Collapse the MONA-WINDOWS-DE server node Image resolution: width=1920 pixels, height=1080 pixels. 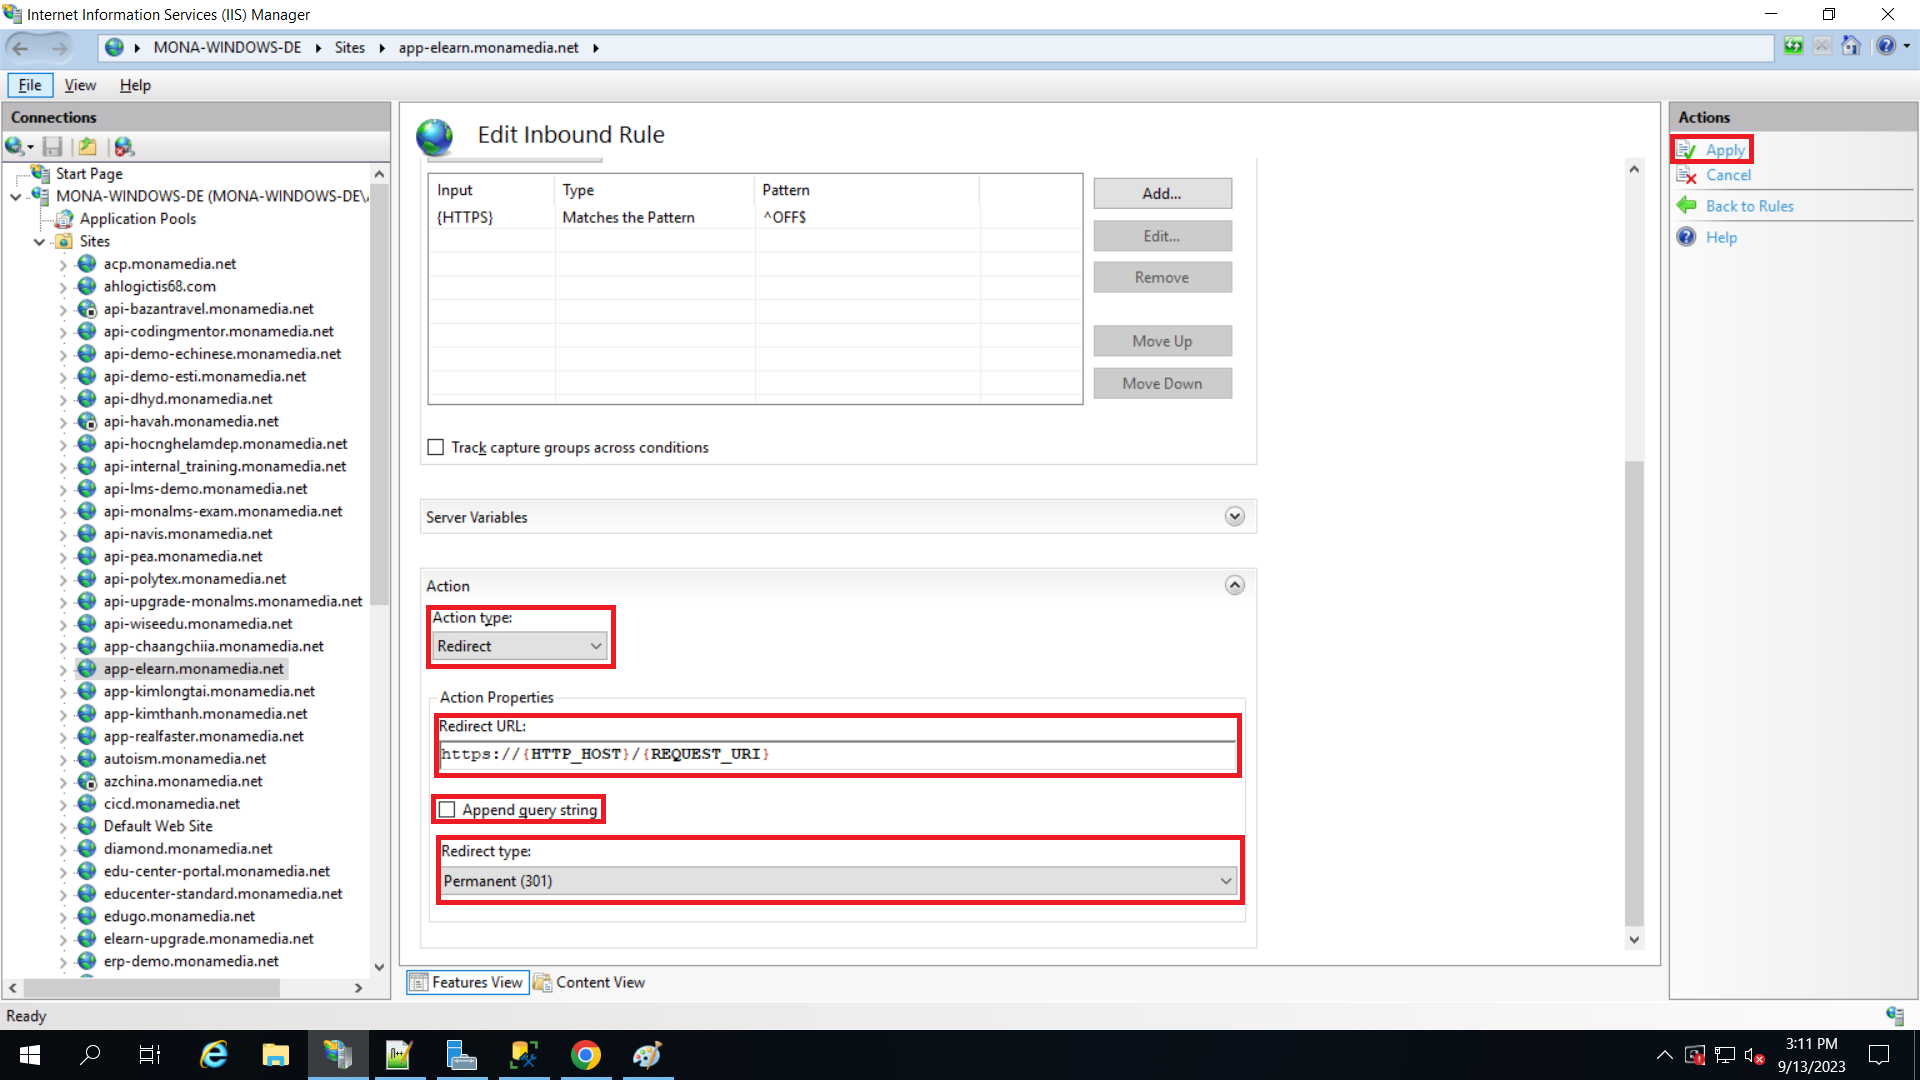pos(15,197)
